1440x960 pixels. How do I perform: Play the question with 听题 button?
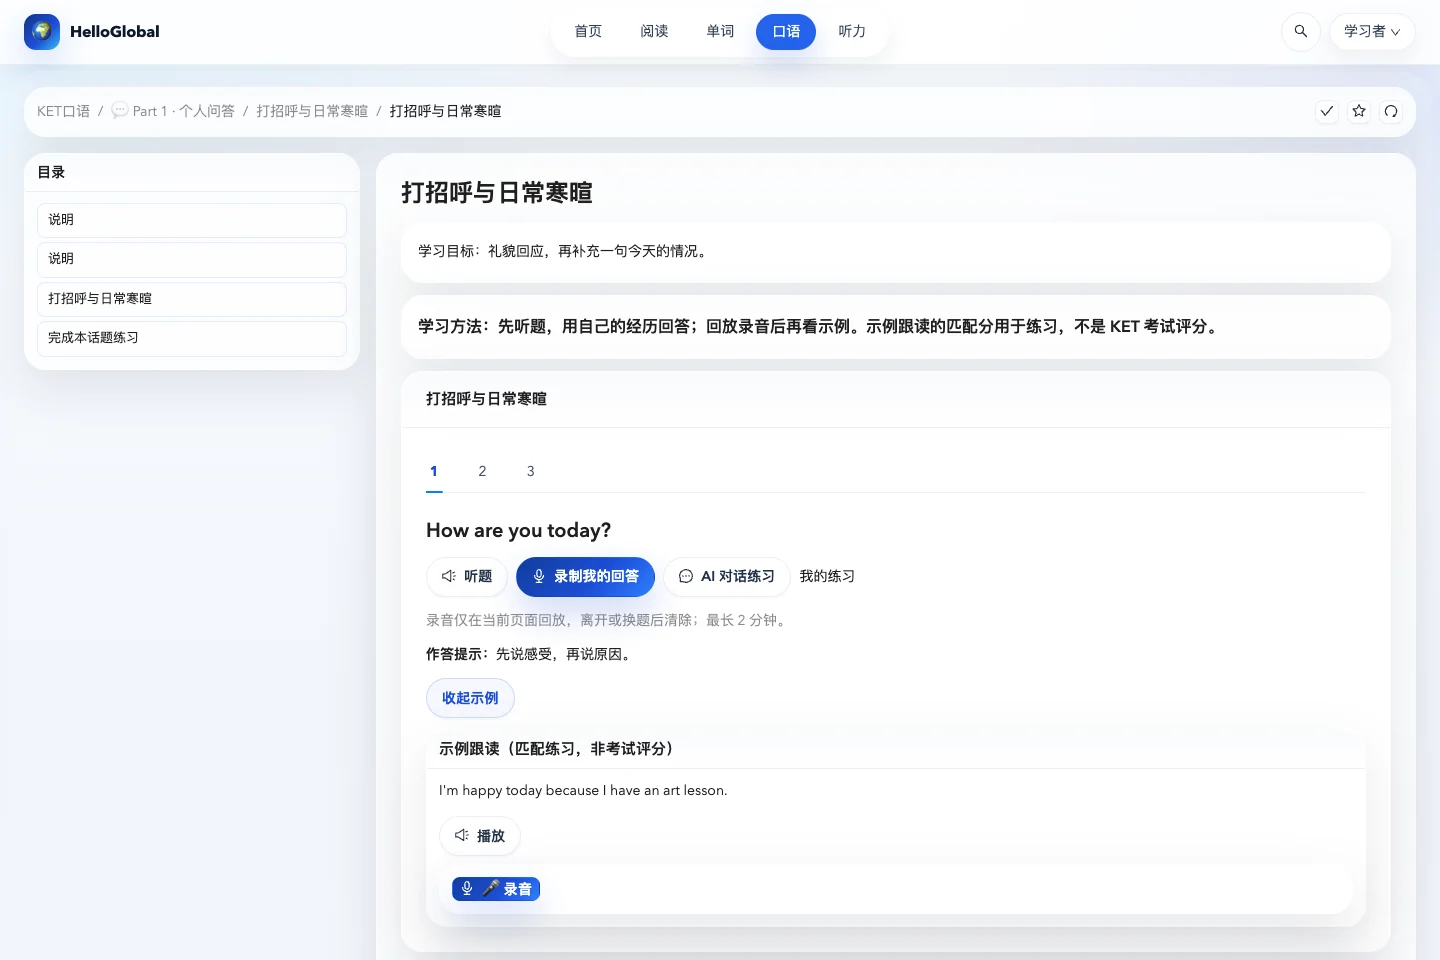point(467,577)
